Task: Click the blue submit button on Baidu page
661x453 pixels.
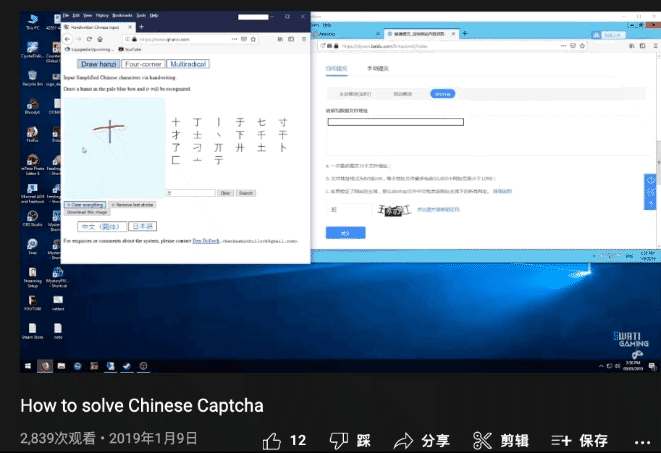Action: pyautogui.click(x=344, y=232)
